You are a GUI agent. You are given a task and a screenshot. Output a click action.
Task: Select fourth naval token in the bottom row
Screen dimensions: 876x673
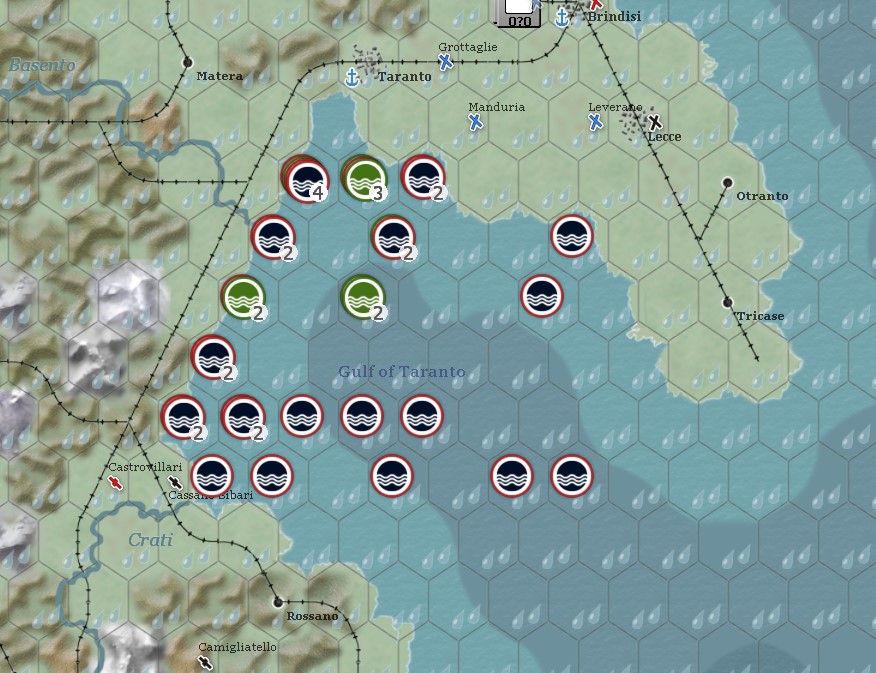(512, 476)
